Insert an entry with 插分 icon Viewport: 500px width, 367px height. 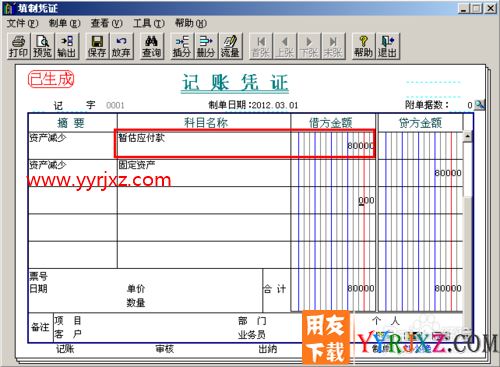tap(182, 46)
